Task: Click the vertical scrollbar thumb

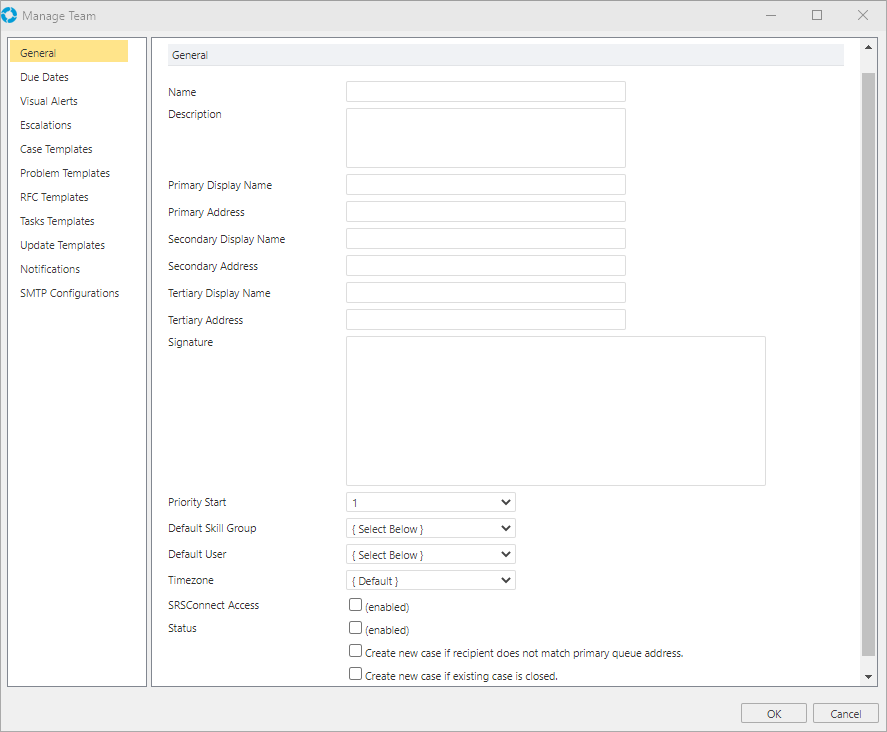Action: pos(868,360)
